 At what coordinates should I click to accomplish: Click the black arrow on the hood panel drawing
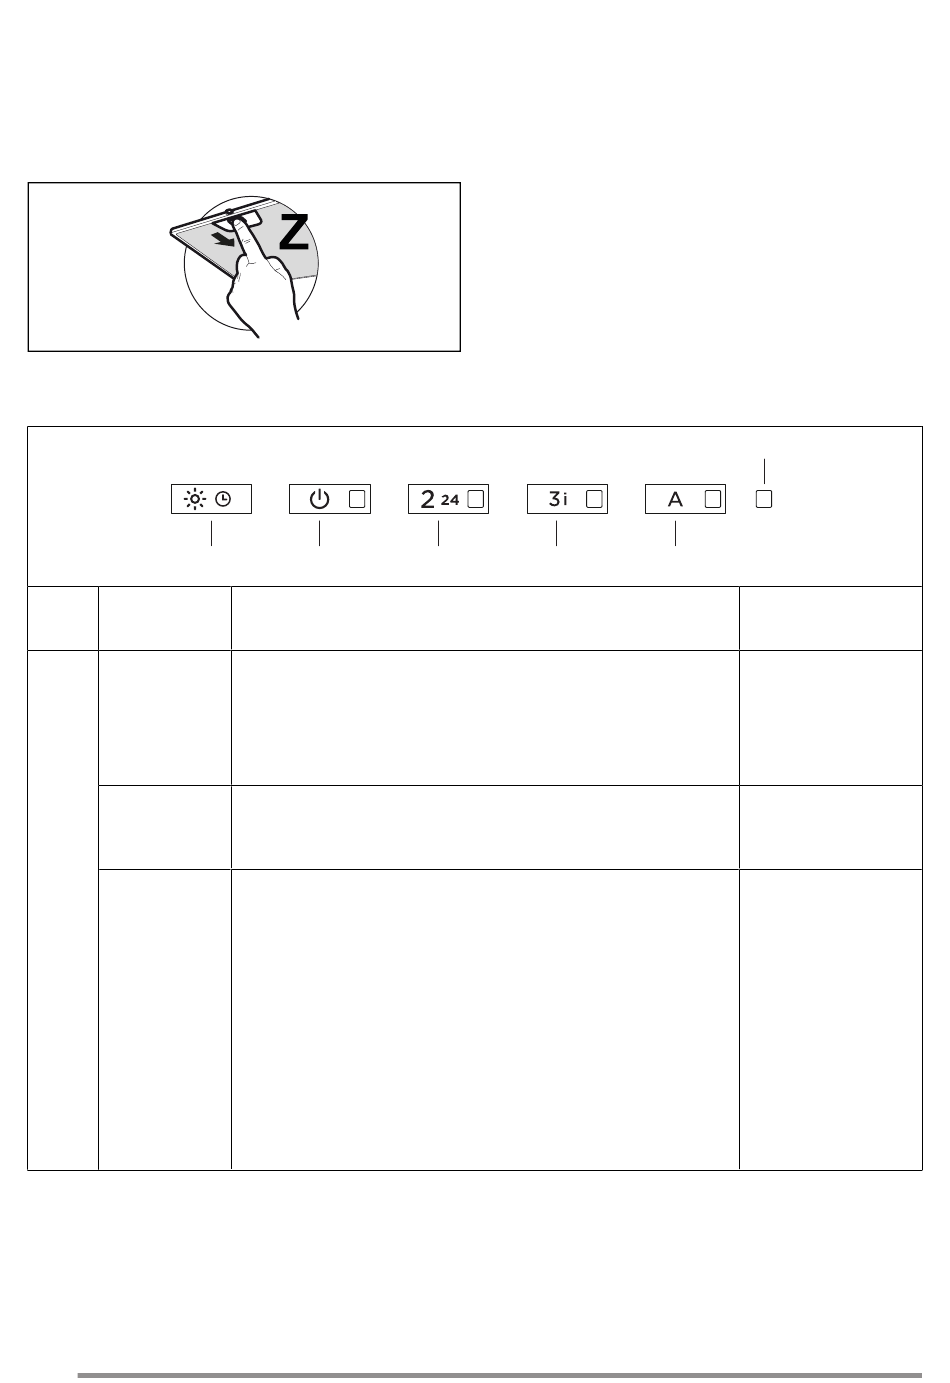click(230, 241)
